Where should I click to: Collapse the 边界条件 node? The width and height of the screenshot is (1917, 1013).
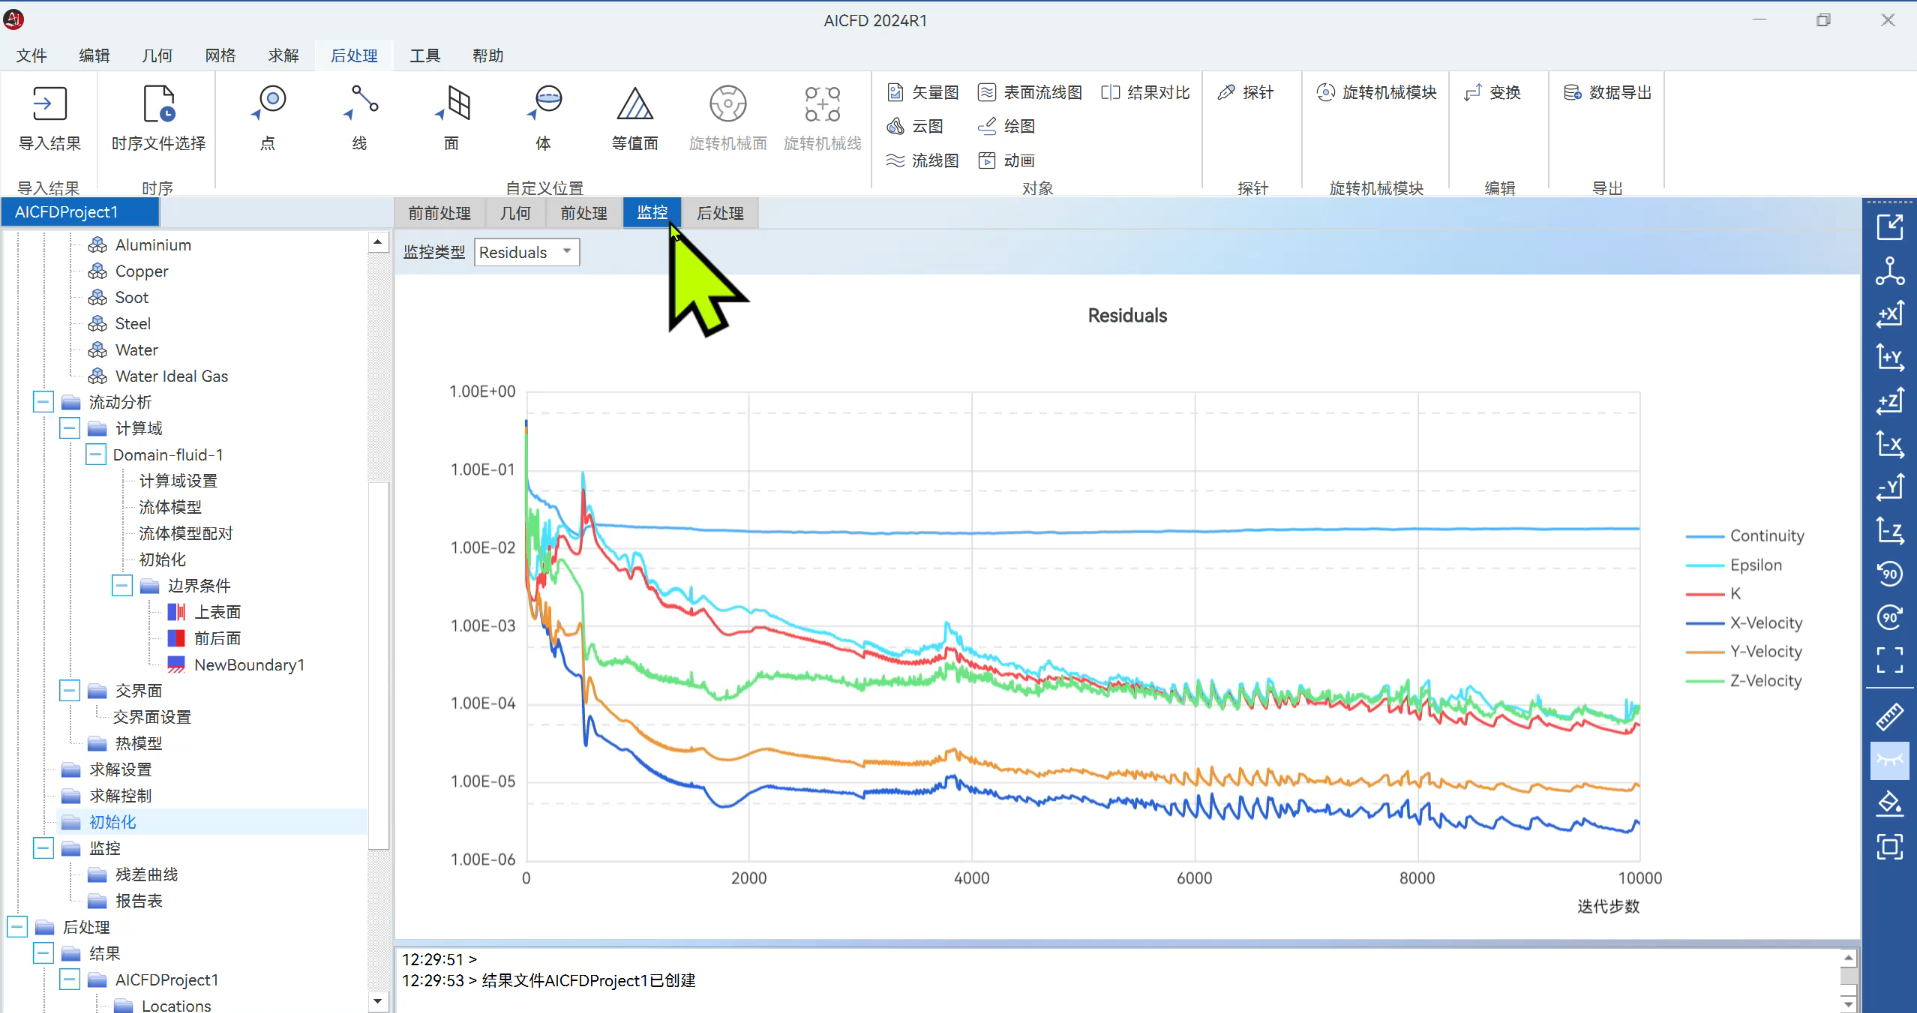122,585
